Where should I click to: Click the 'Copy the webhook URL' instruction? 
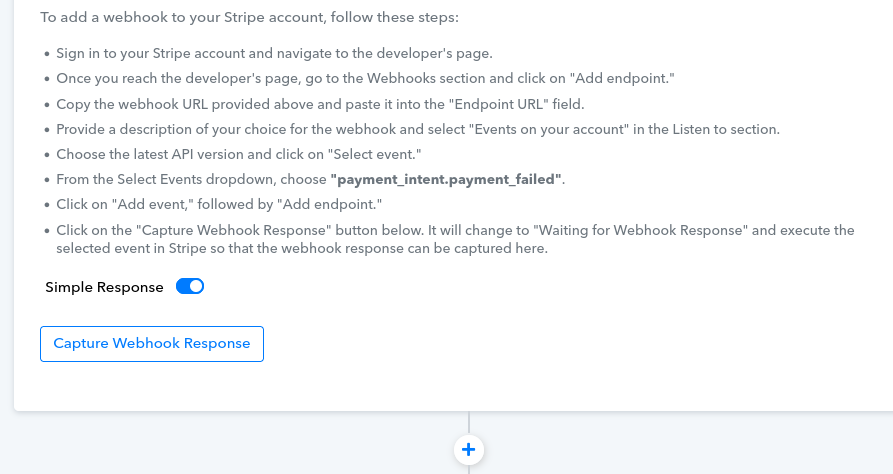pos(320,104)
